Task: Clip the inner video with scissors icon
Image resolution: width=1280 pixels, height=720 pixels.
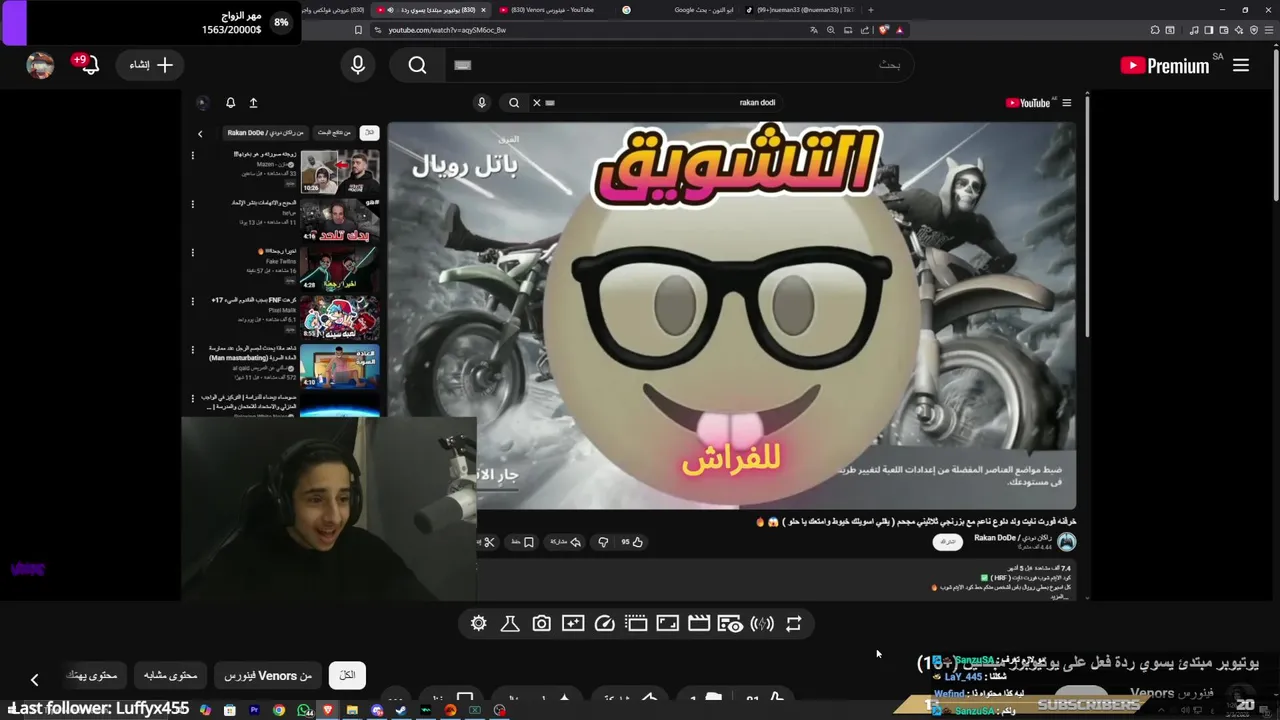Action: [x=488, y=542]
